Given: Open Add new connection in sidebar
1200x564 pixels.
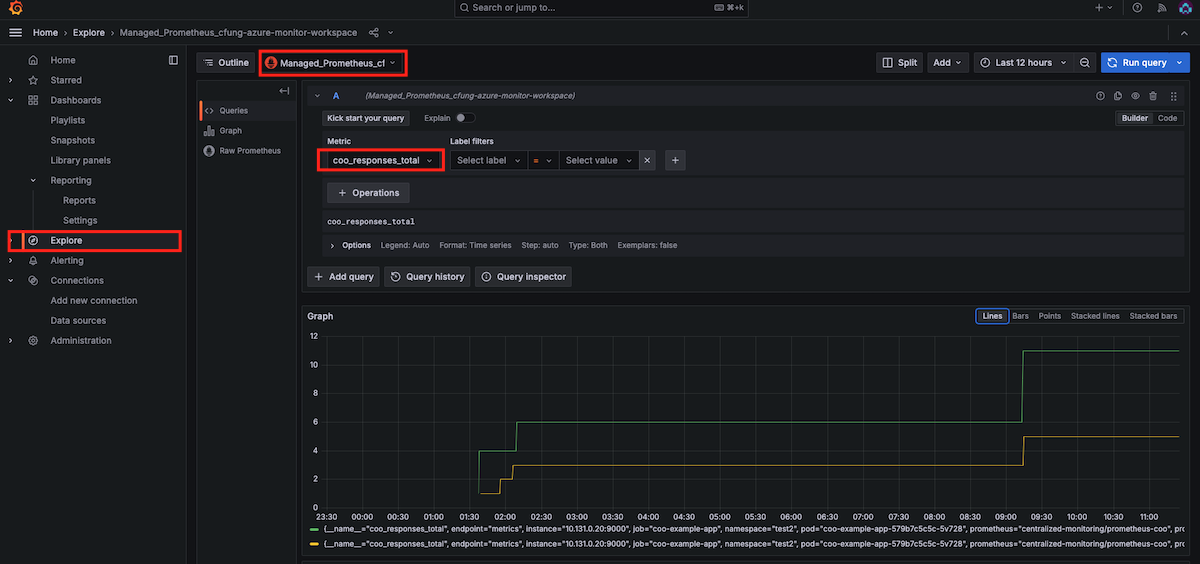Looking at the screenshot, I should coord(94,300).
